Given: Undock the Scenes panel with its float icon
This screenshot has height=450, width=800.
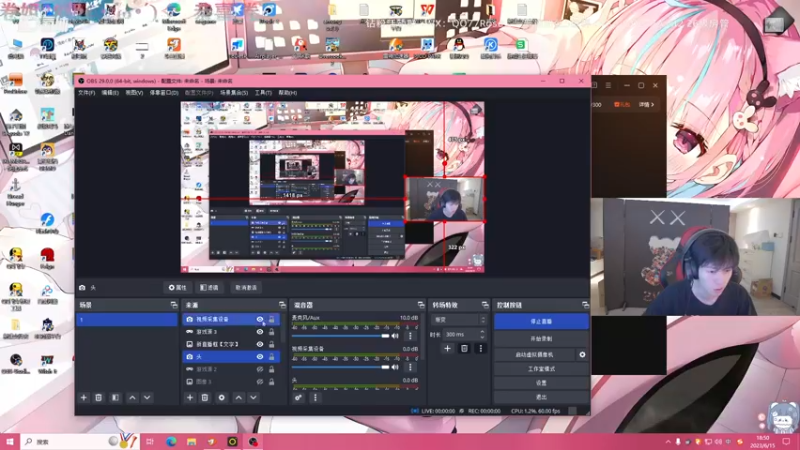Looking at the screenshot, I should (x=173, y=305).
